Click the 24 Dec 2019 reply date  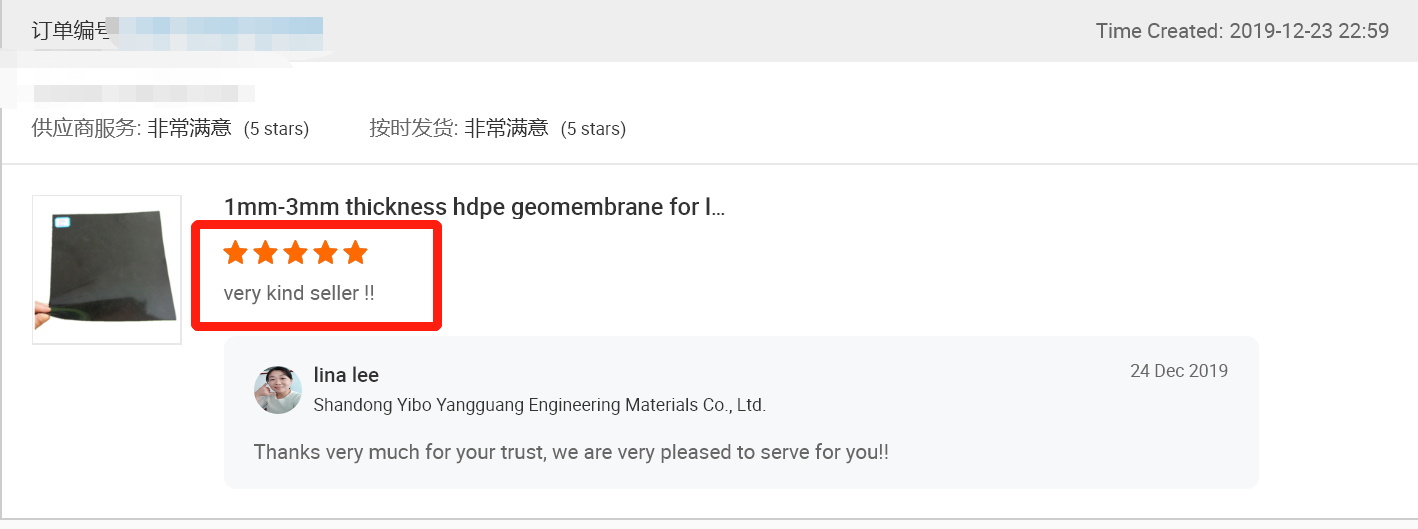coord(1179,371)
